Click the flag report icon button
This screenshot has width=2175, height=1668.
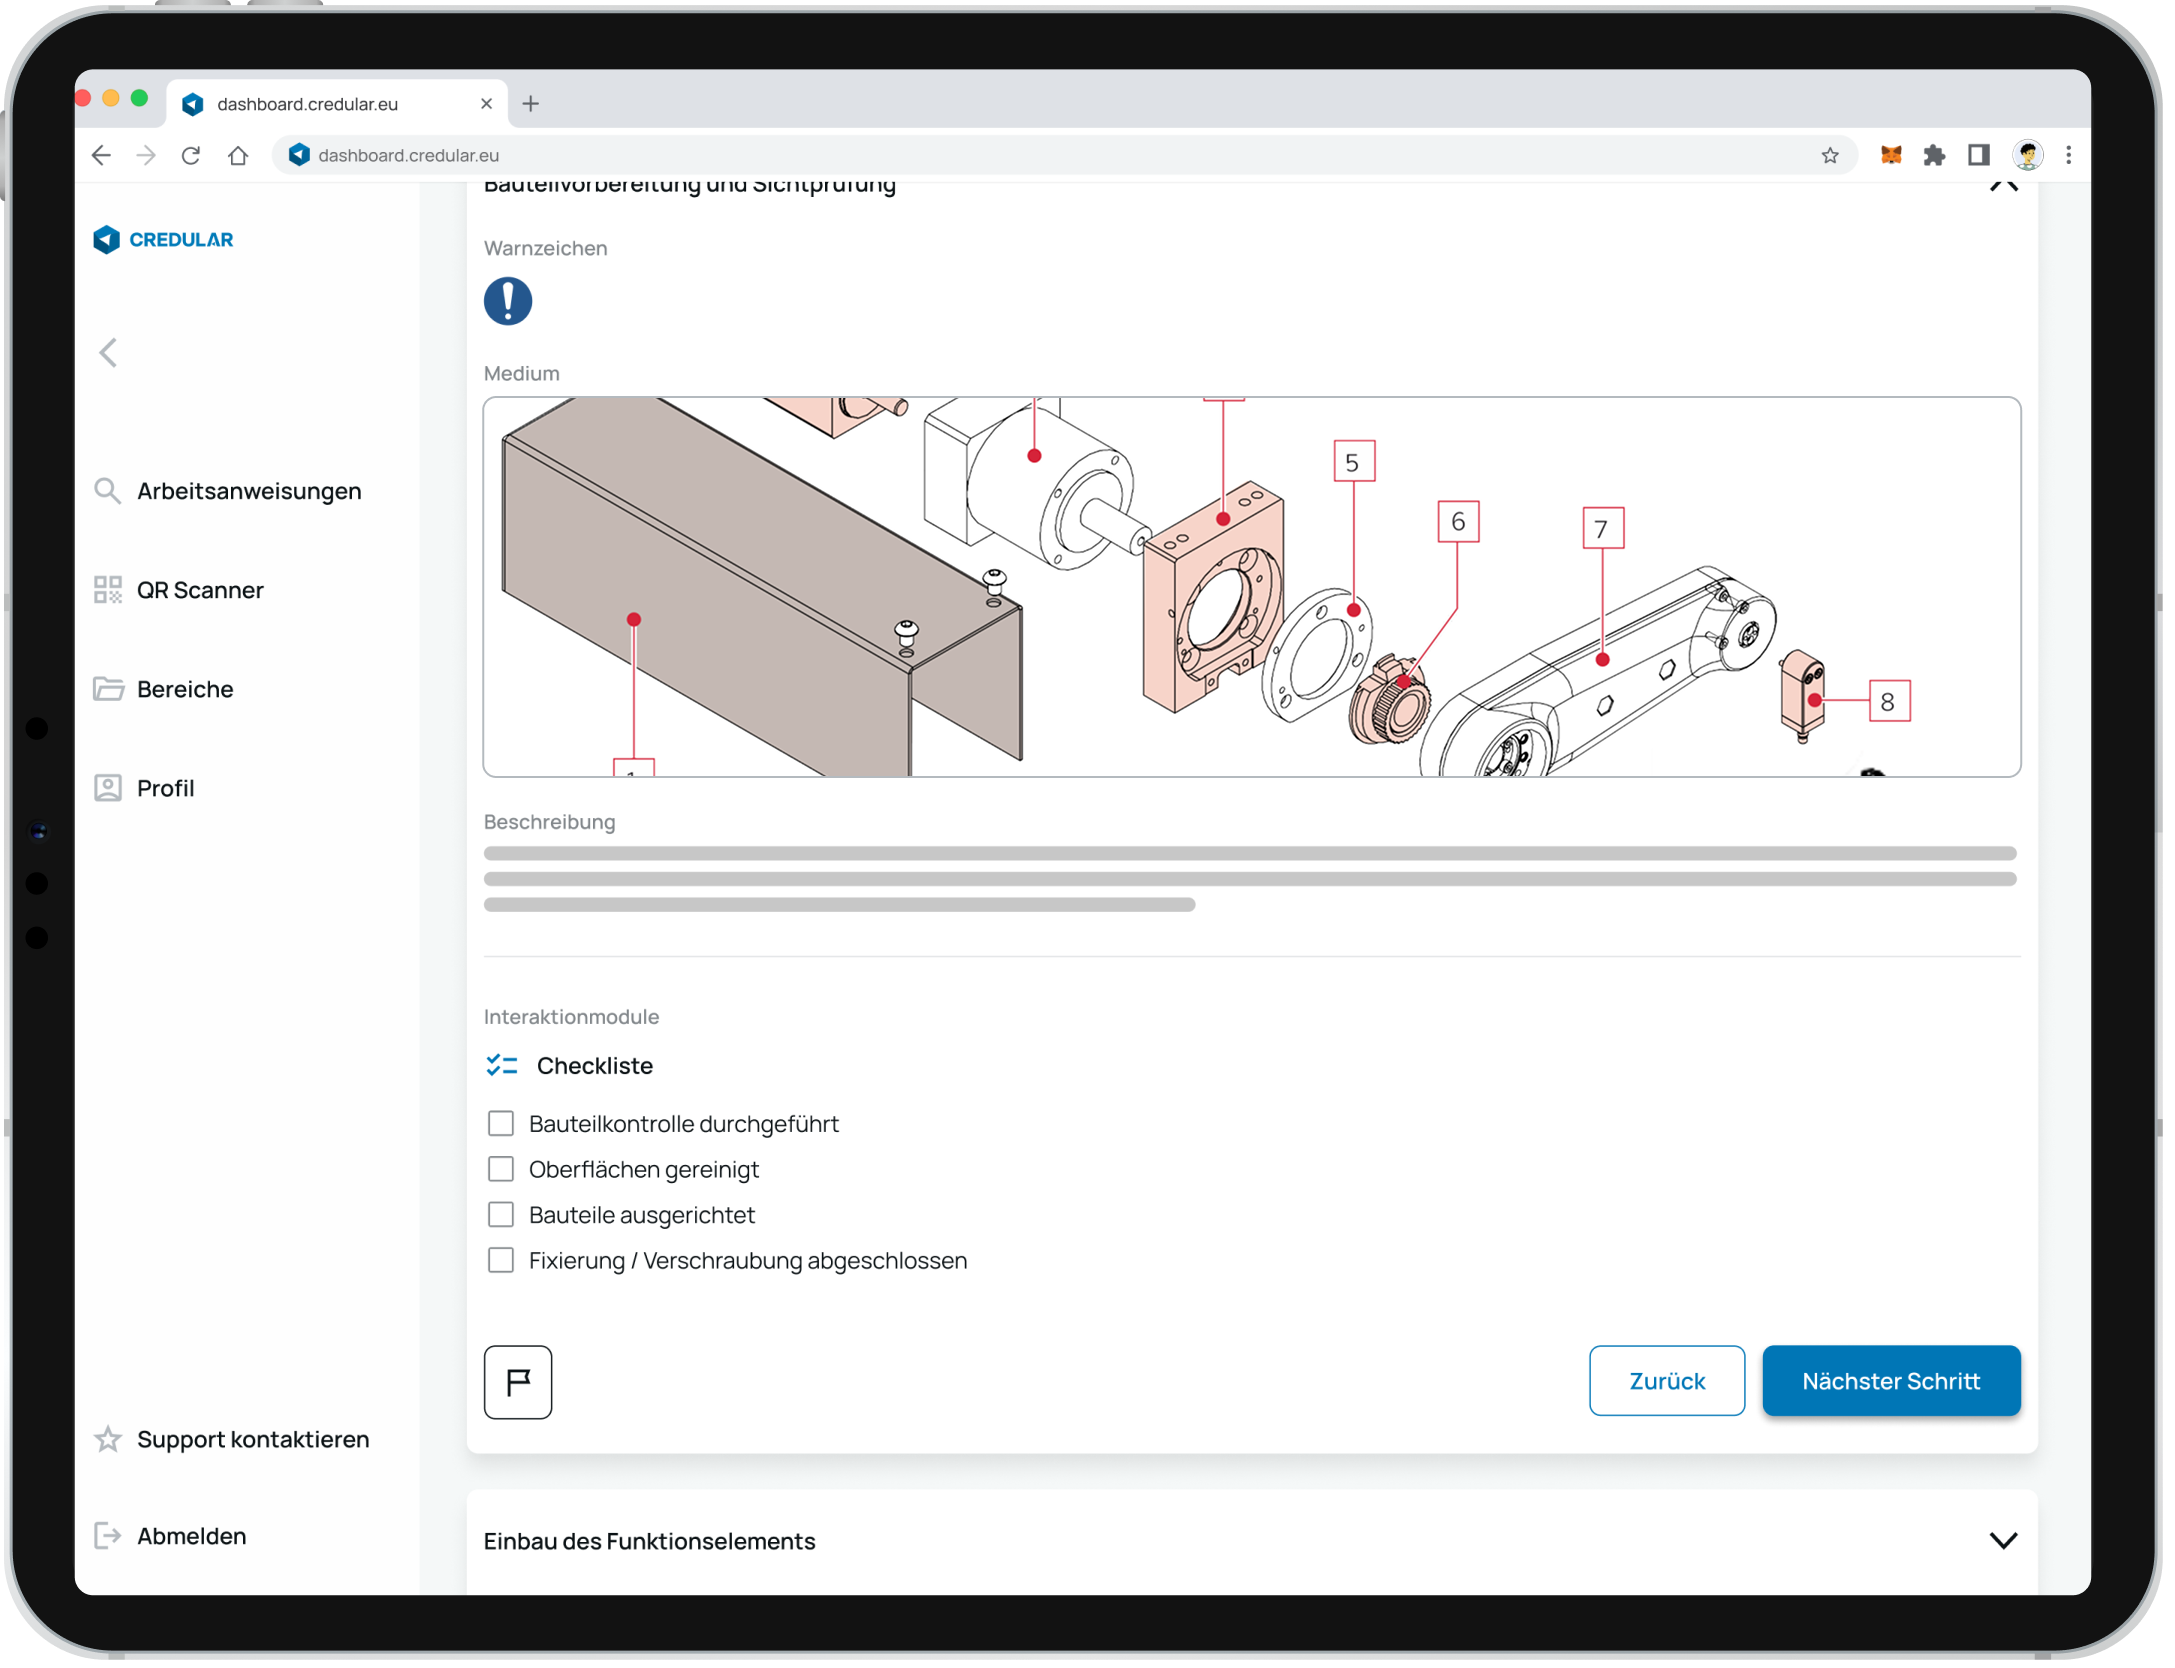pos(517,1381)
